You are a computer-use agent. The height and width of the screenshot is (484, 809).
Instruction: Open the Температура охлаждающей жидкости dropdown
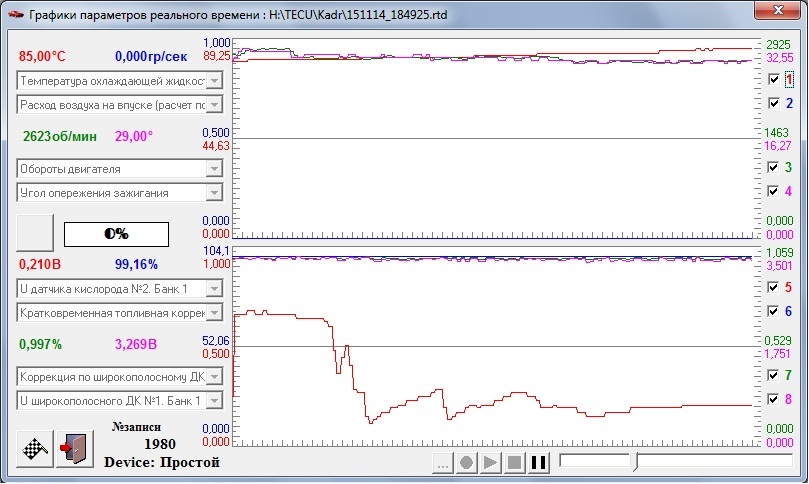pos(214,80)
